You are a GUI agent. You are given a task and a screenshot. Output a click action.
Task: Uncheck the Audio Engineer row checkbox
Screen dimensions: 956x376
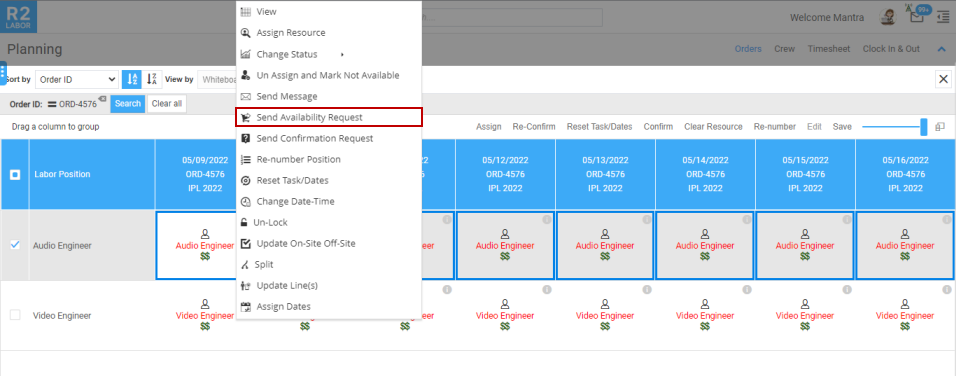15,245
